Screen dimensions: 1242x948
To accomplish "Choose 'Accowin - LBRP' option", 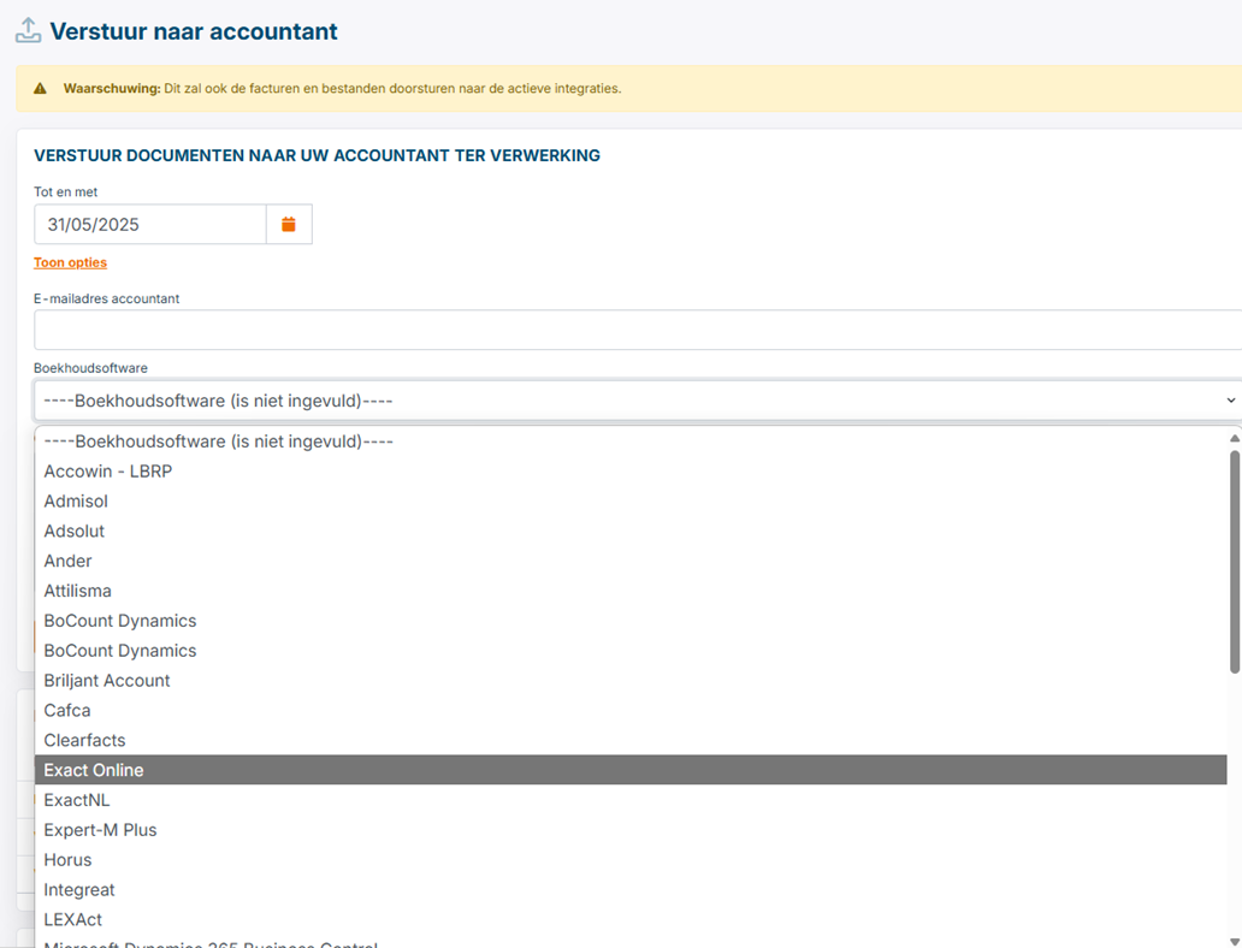I will coord(108,471).
